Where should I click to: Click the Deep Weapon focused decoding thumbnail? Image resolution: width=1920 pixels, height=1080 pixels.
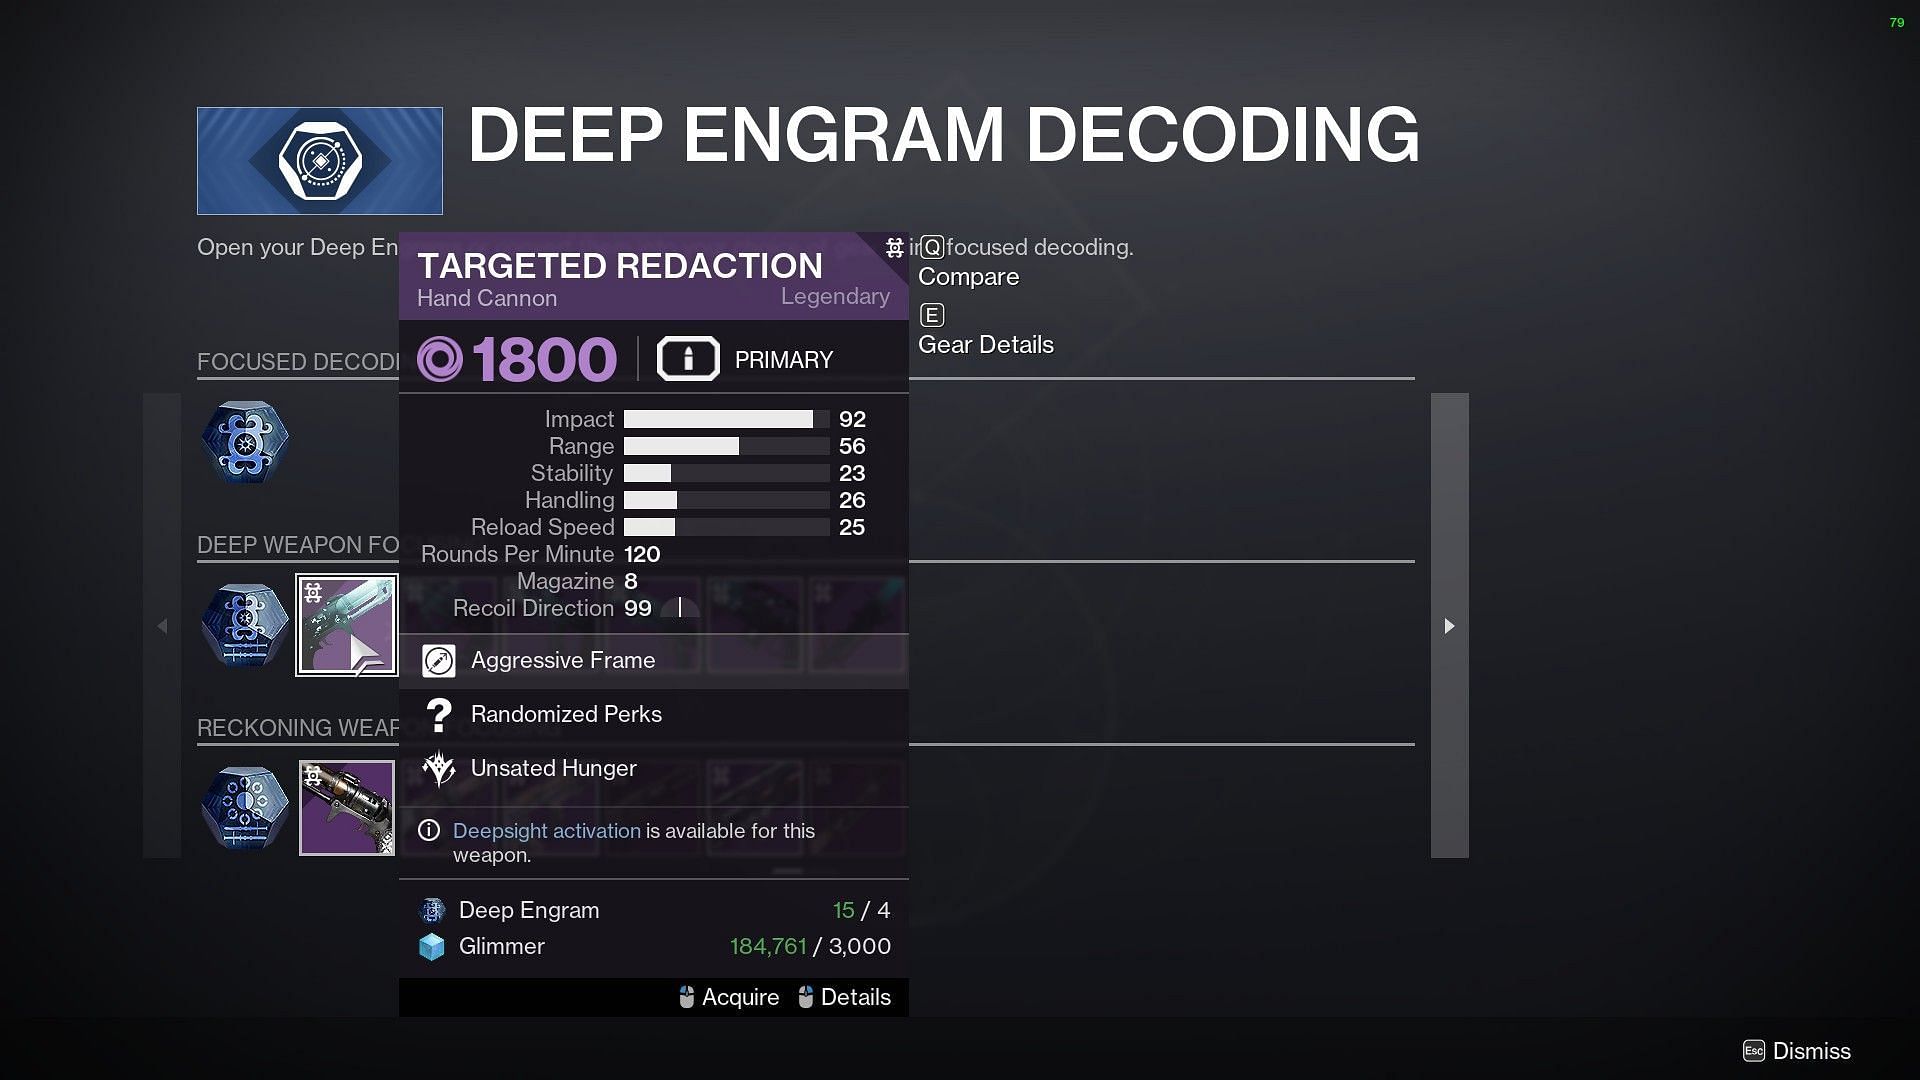(x=345, y=626)
